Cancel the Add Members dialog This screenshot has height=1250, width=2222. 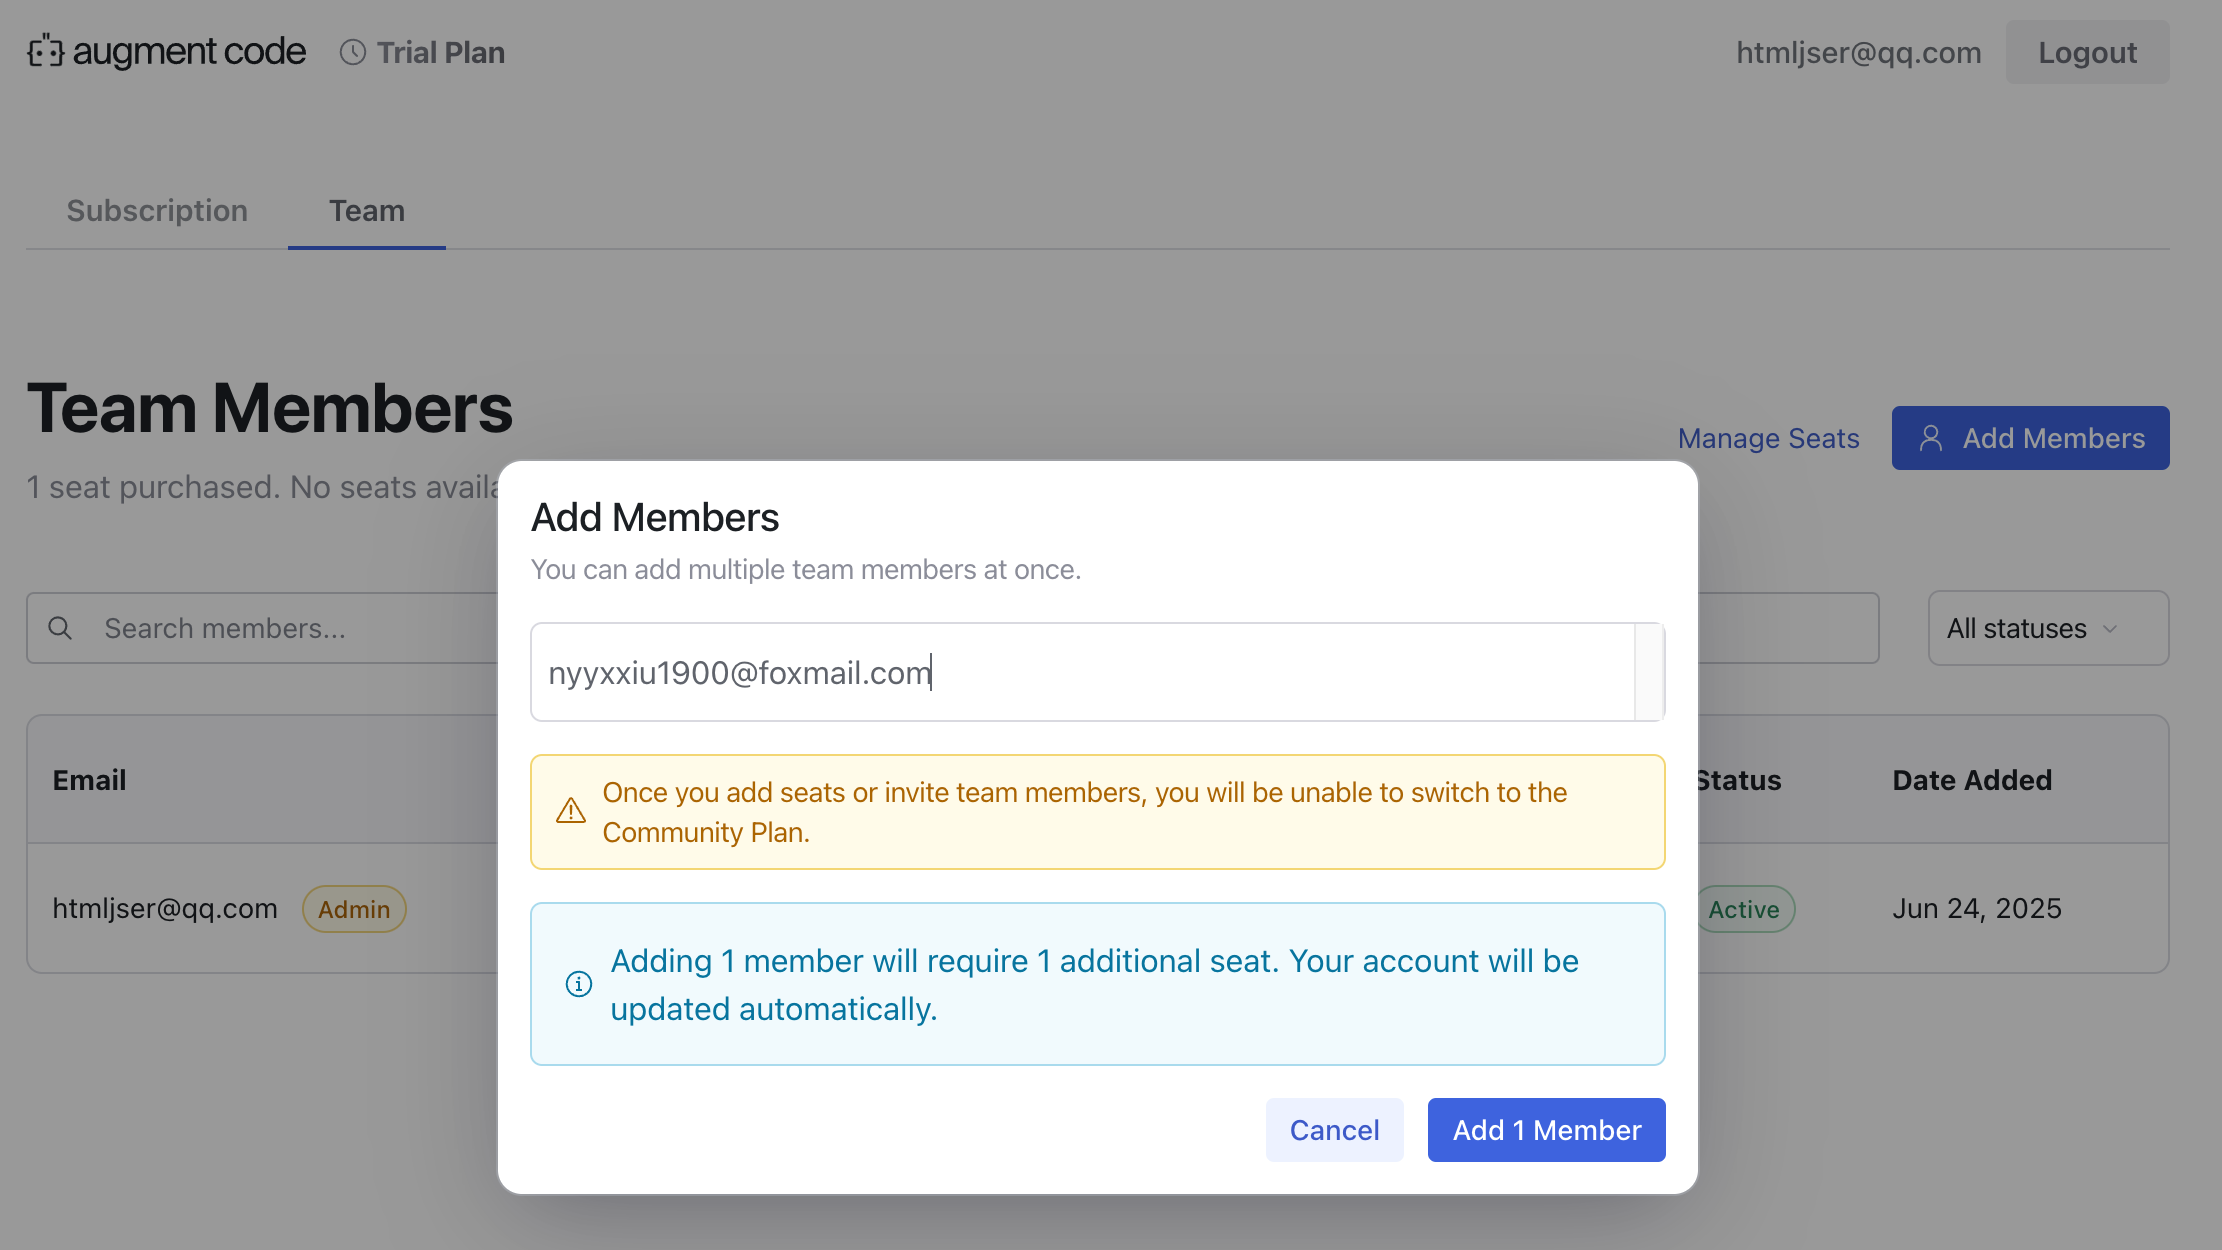click(1334, 1130)
